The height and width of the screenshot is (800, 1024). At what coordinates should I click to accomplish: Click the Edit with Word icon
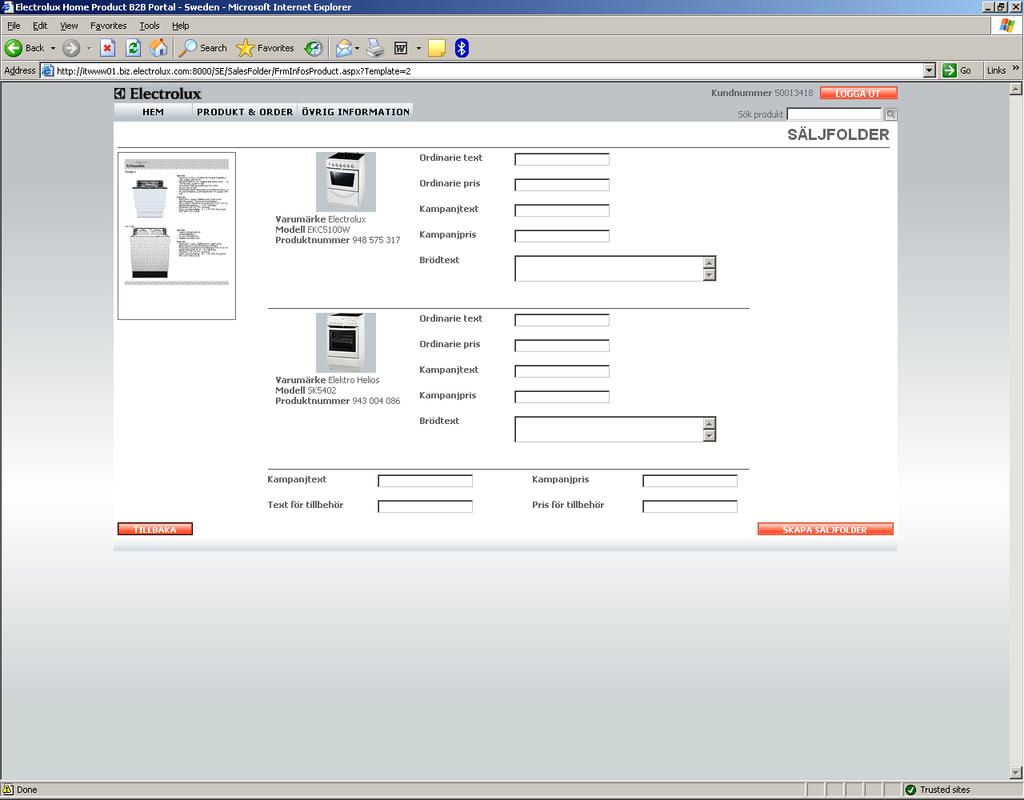pos(401,48)
